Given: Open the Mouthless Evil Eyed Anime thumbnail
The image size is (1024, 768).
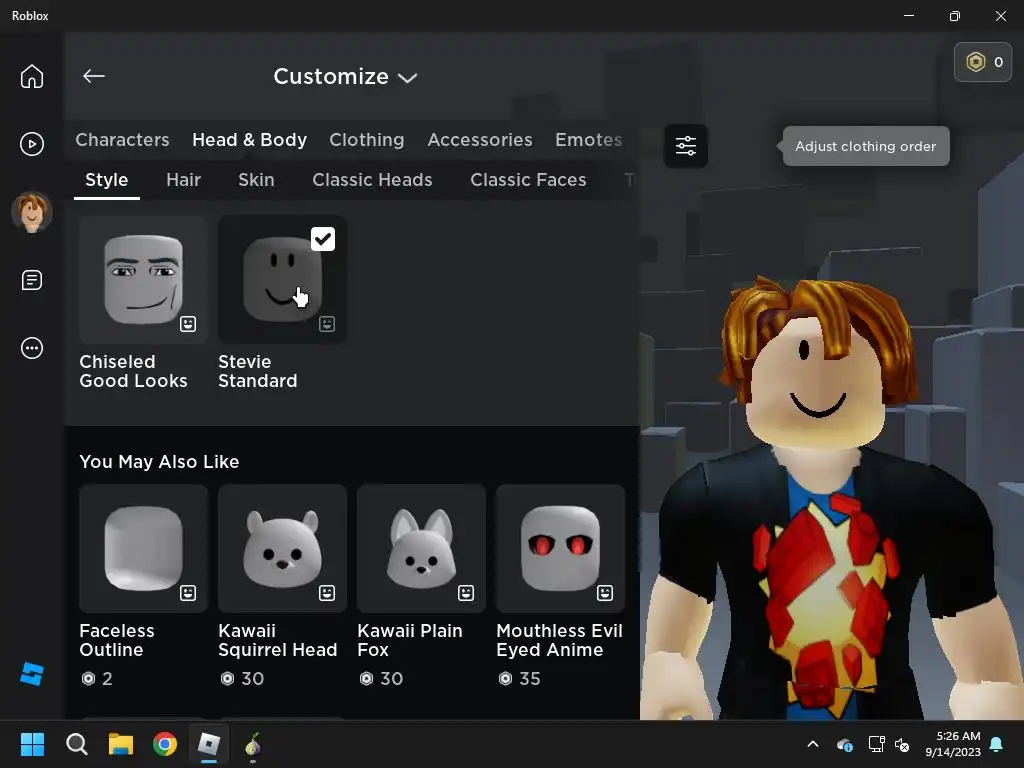Looking at the screenshot, I should click(x=560, y=549).
